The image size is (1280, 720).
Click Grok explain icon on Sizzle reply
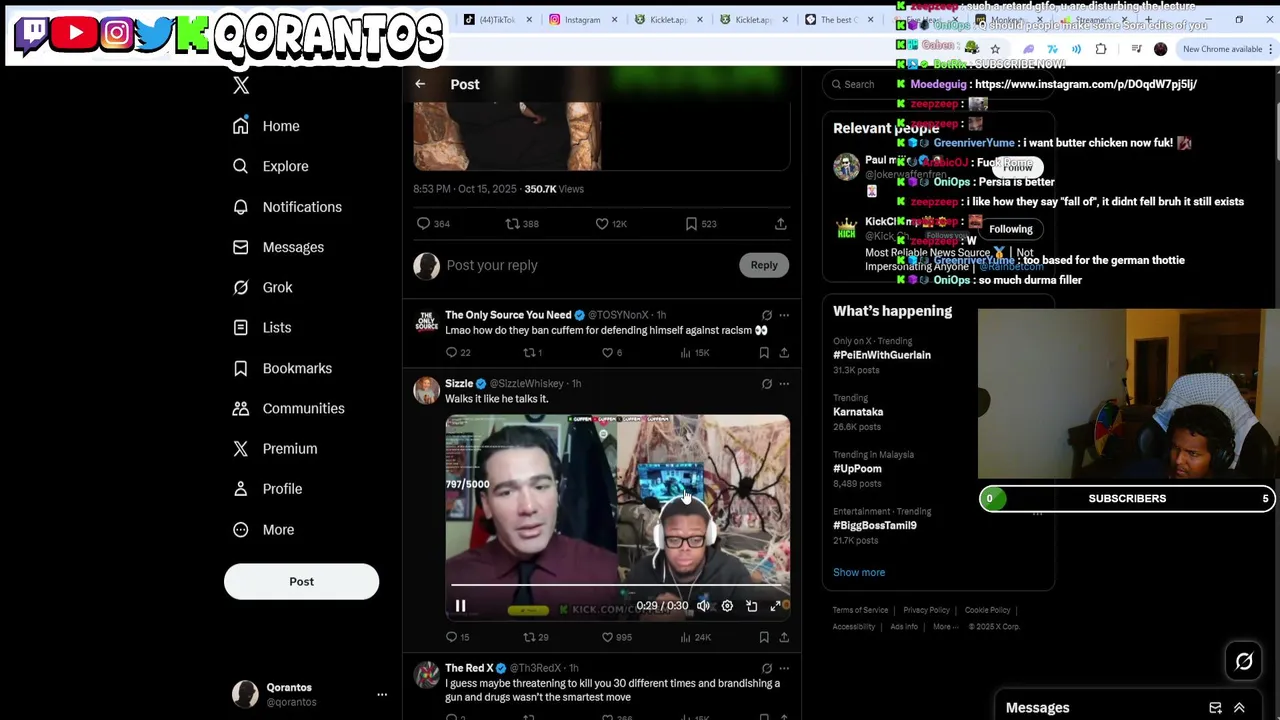[x=767, y=383]
